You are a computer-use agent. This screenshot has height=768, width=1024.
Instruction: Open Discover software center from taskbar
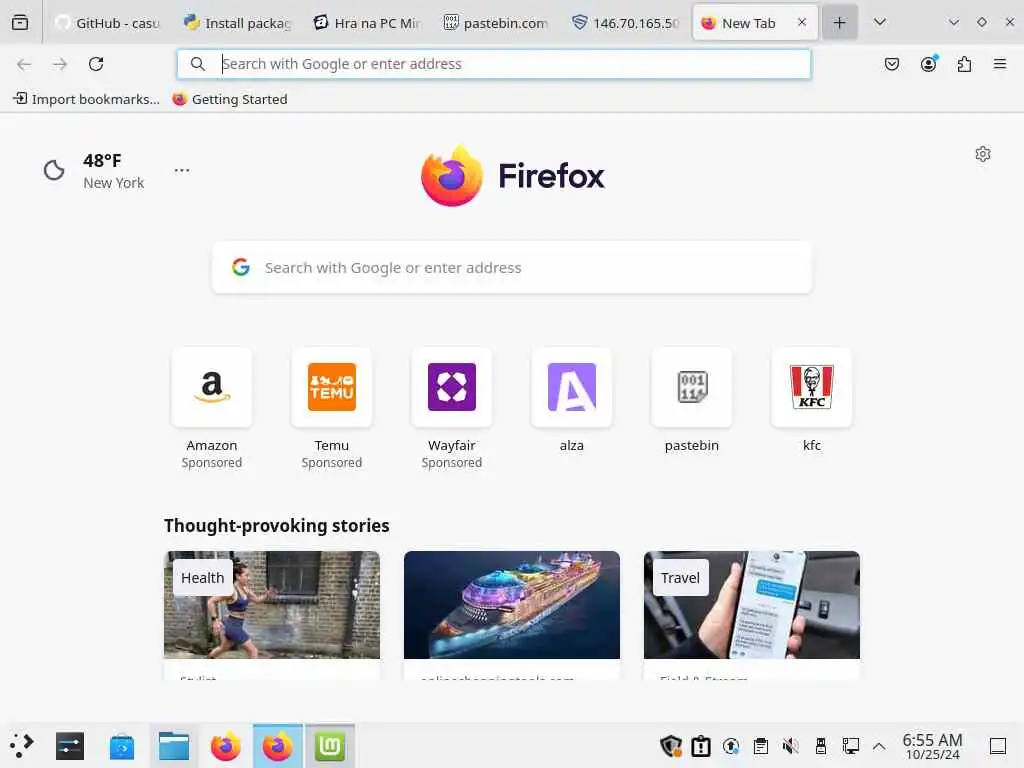[x=121, y=746]
